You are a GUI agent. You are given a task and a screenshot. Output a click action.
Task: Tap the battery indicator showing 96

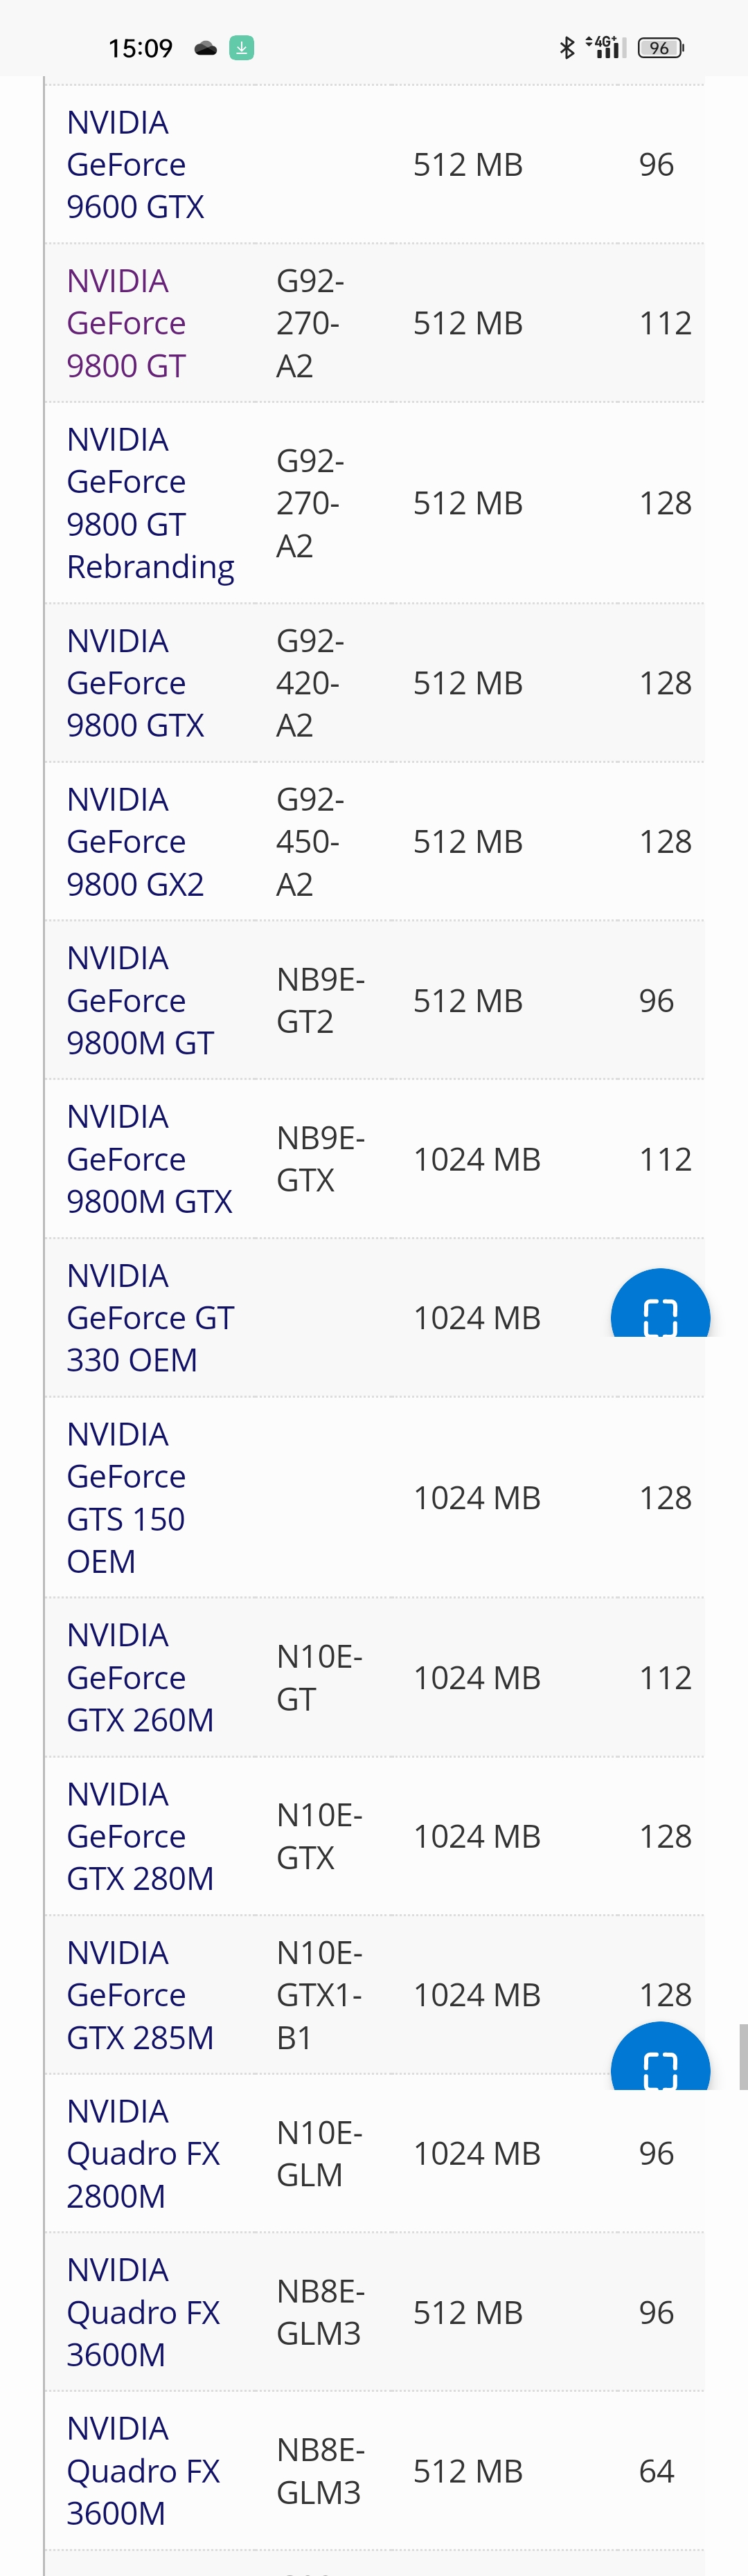click(660, 47)
